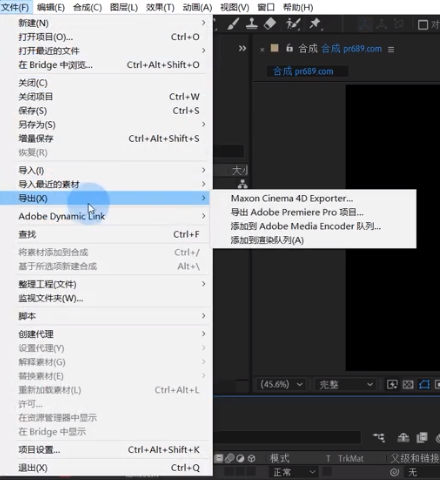Screen dimensions: 440x480
Task: Toggle the snapping checkbox in toolbar
Action: point(423,25)
